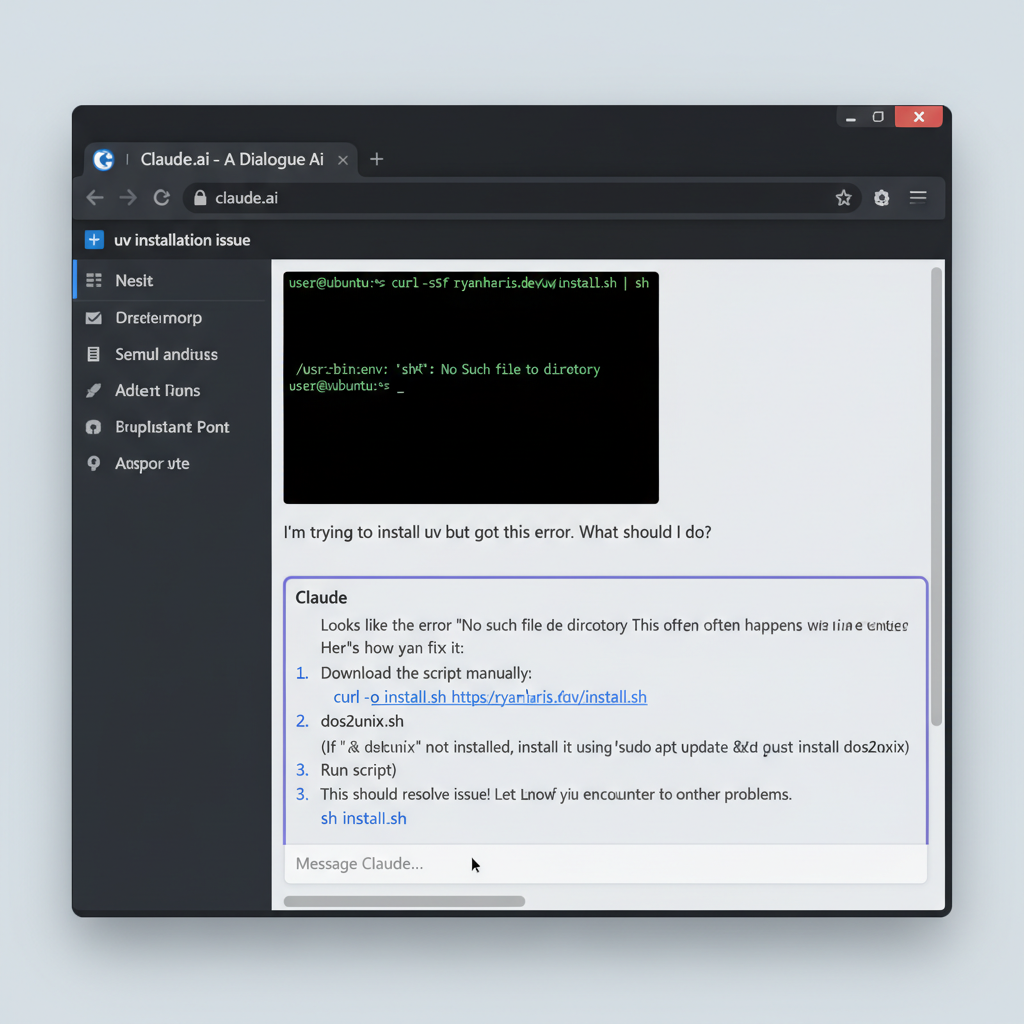Focus the claude.ai address bar
Screen dimensions: 1024x1024
[522, 198]
